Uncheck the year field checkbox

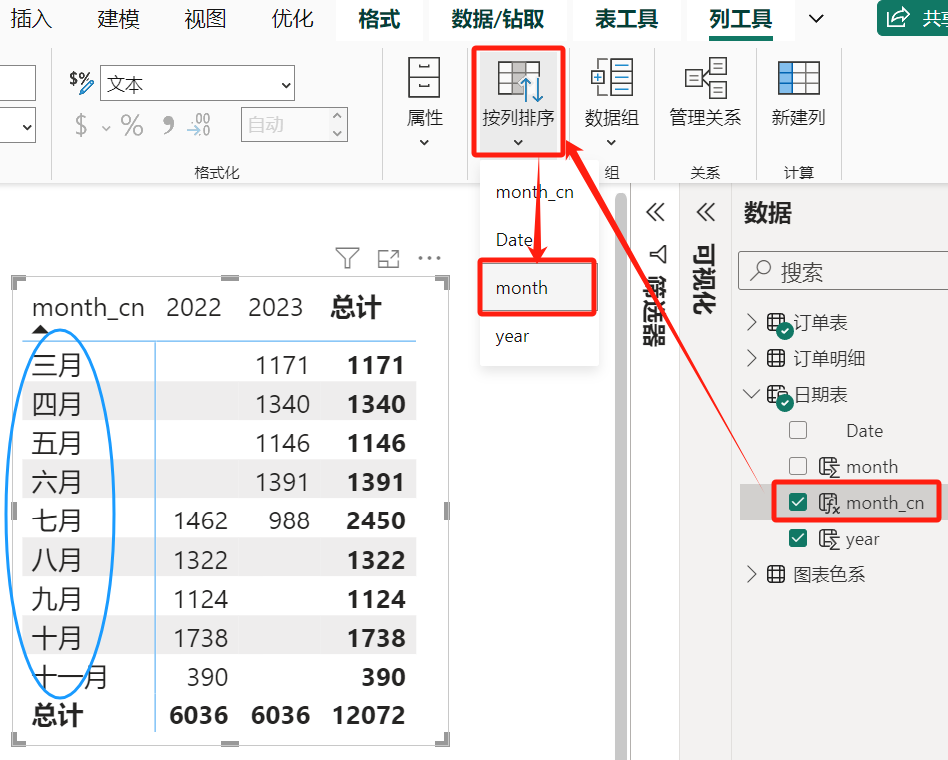(798, 538)
